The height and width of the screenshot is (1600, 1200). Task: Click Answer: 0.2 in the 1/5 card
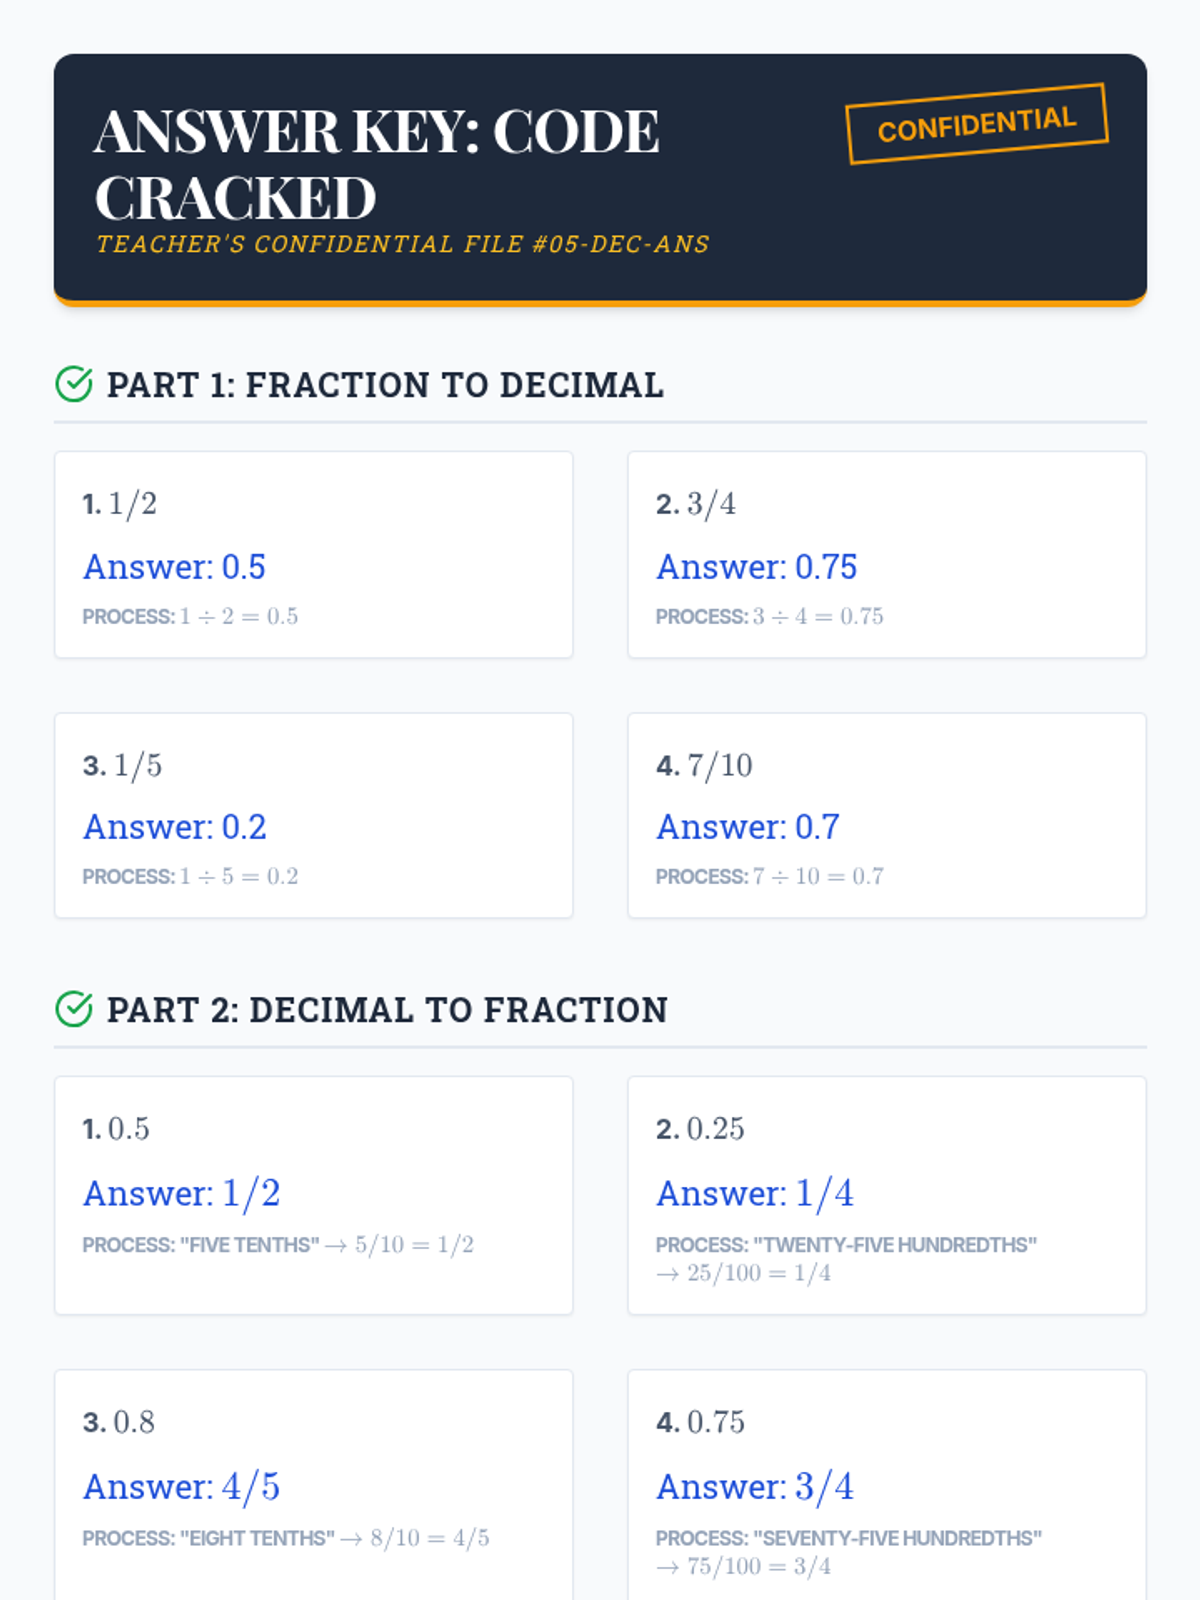coord(175,827)
